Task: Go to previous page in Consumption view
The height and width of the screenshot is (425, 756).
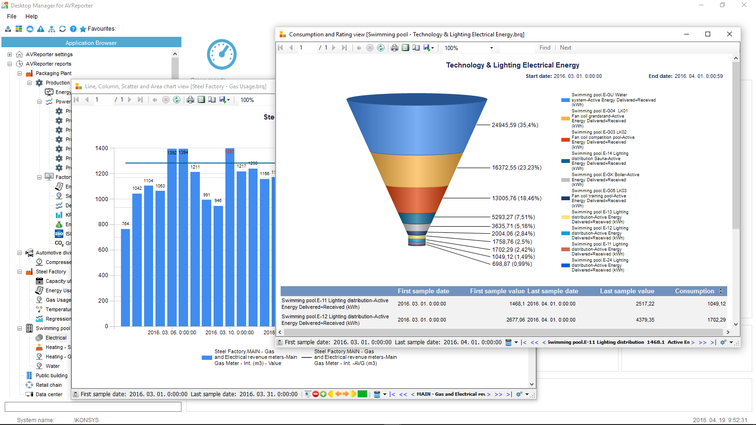Action: coord(291,48)
